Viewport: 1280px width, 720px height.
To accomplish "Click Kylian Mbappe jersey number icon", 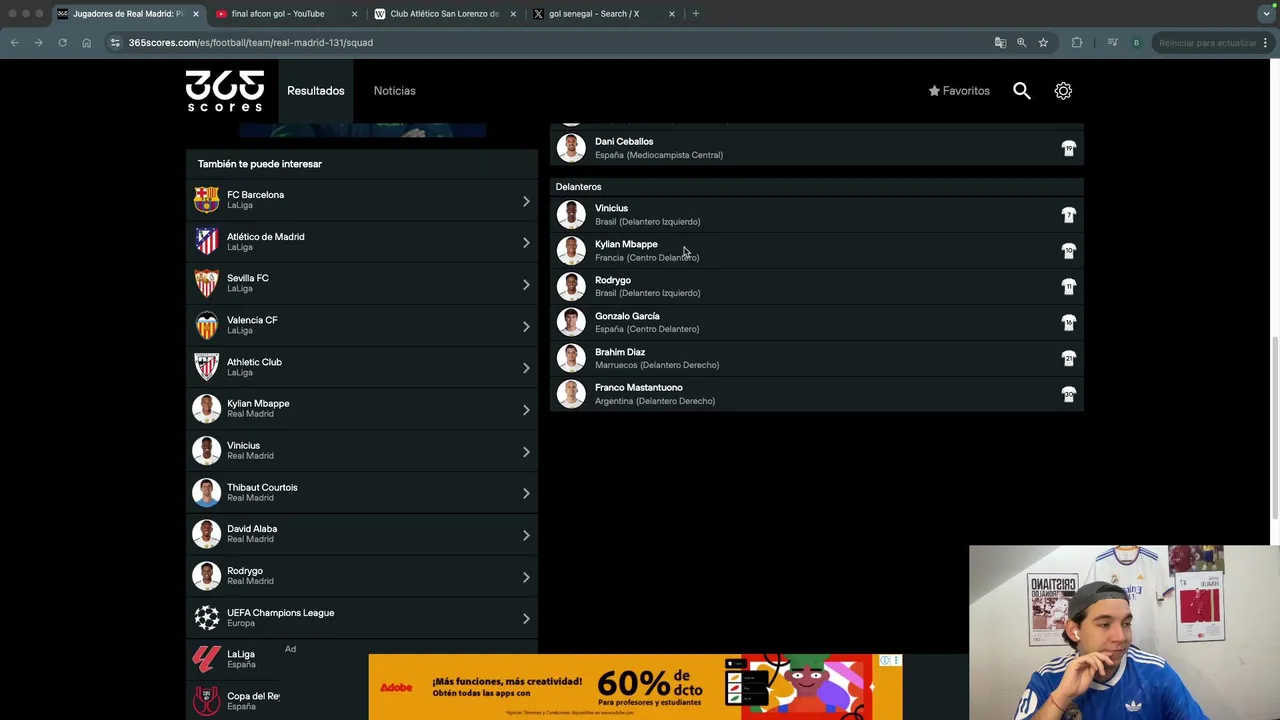I will point(1068,251).
